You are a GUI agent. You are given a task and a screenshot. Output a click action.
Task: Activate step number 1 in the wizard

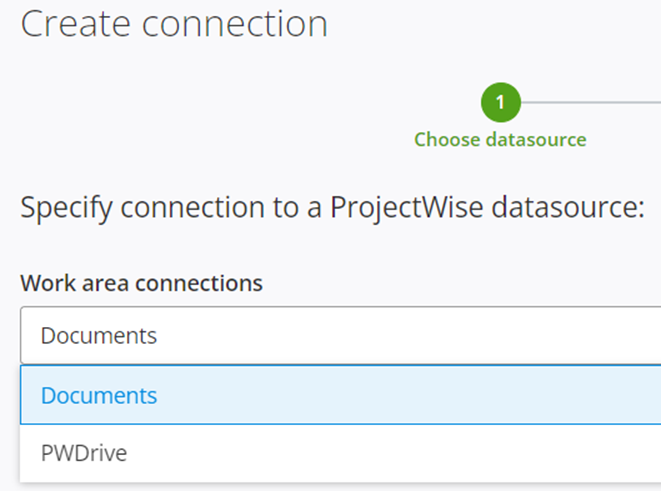pyautogui.click(x=501, y=102)
